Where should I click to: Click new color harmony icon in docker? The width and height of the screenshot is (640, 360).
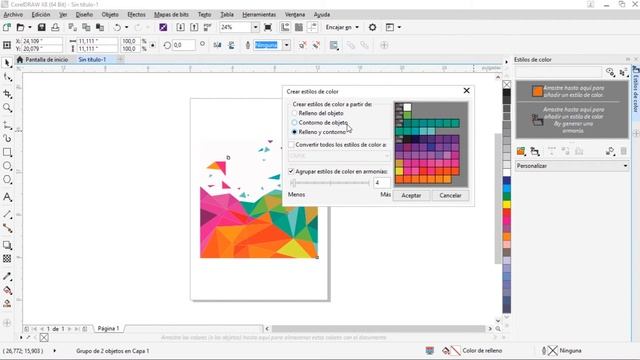535,151
